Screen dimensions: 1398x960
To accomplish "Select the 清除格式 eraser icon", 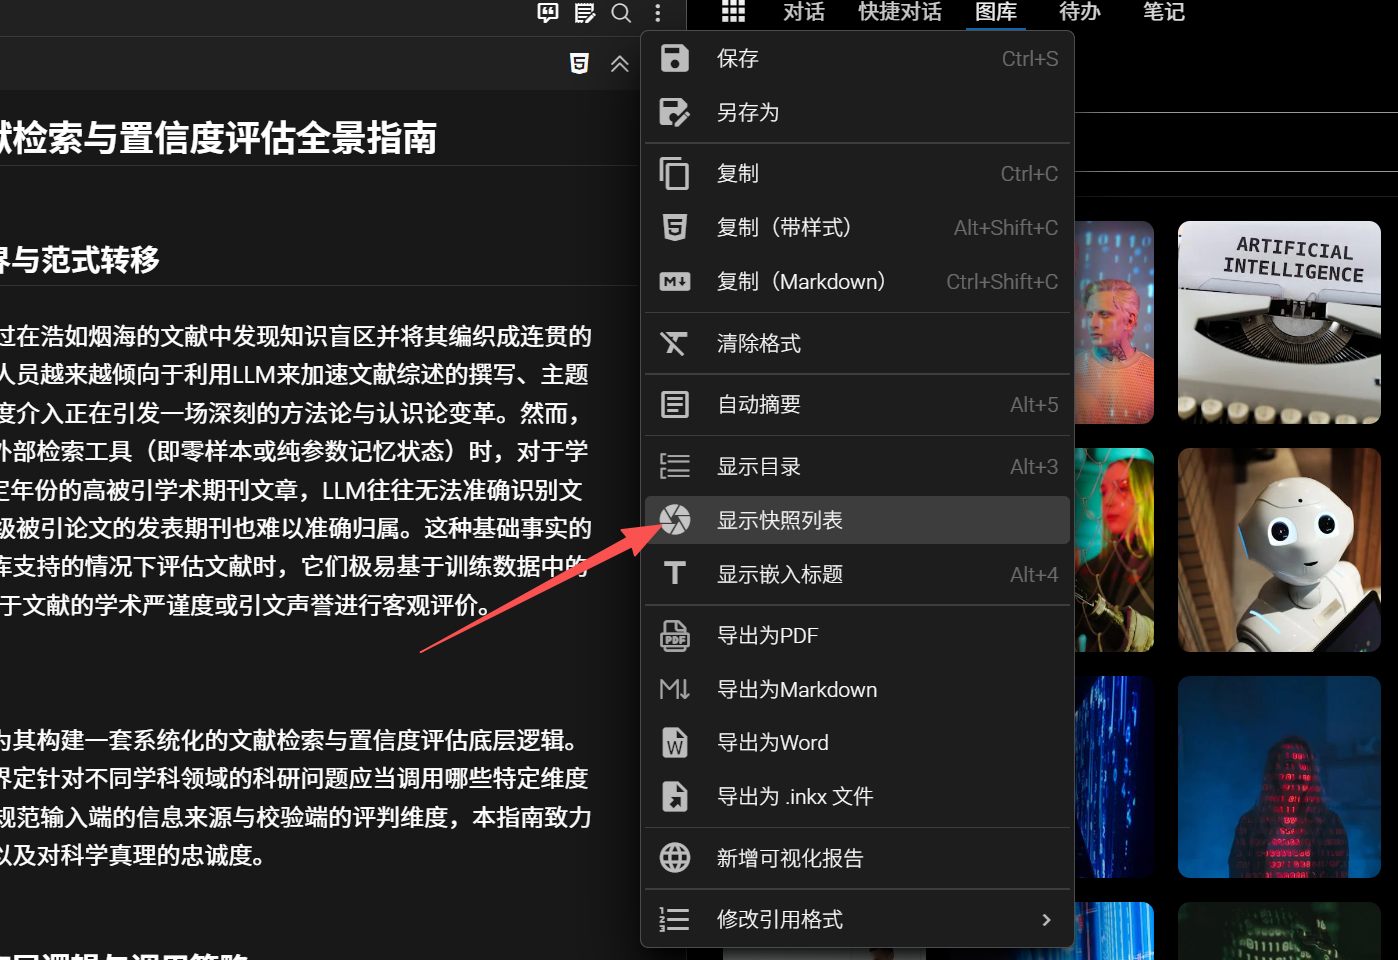I will pyautogui.click(x=675, y=343).
